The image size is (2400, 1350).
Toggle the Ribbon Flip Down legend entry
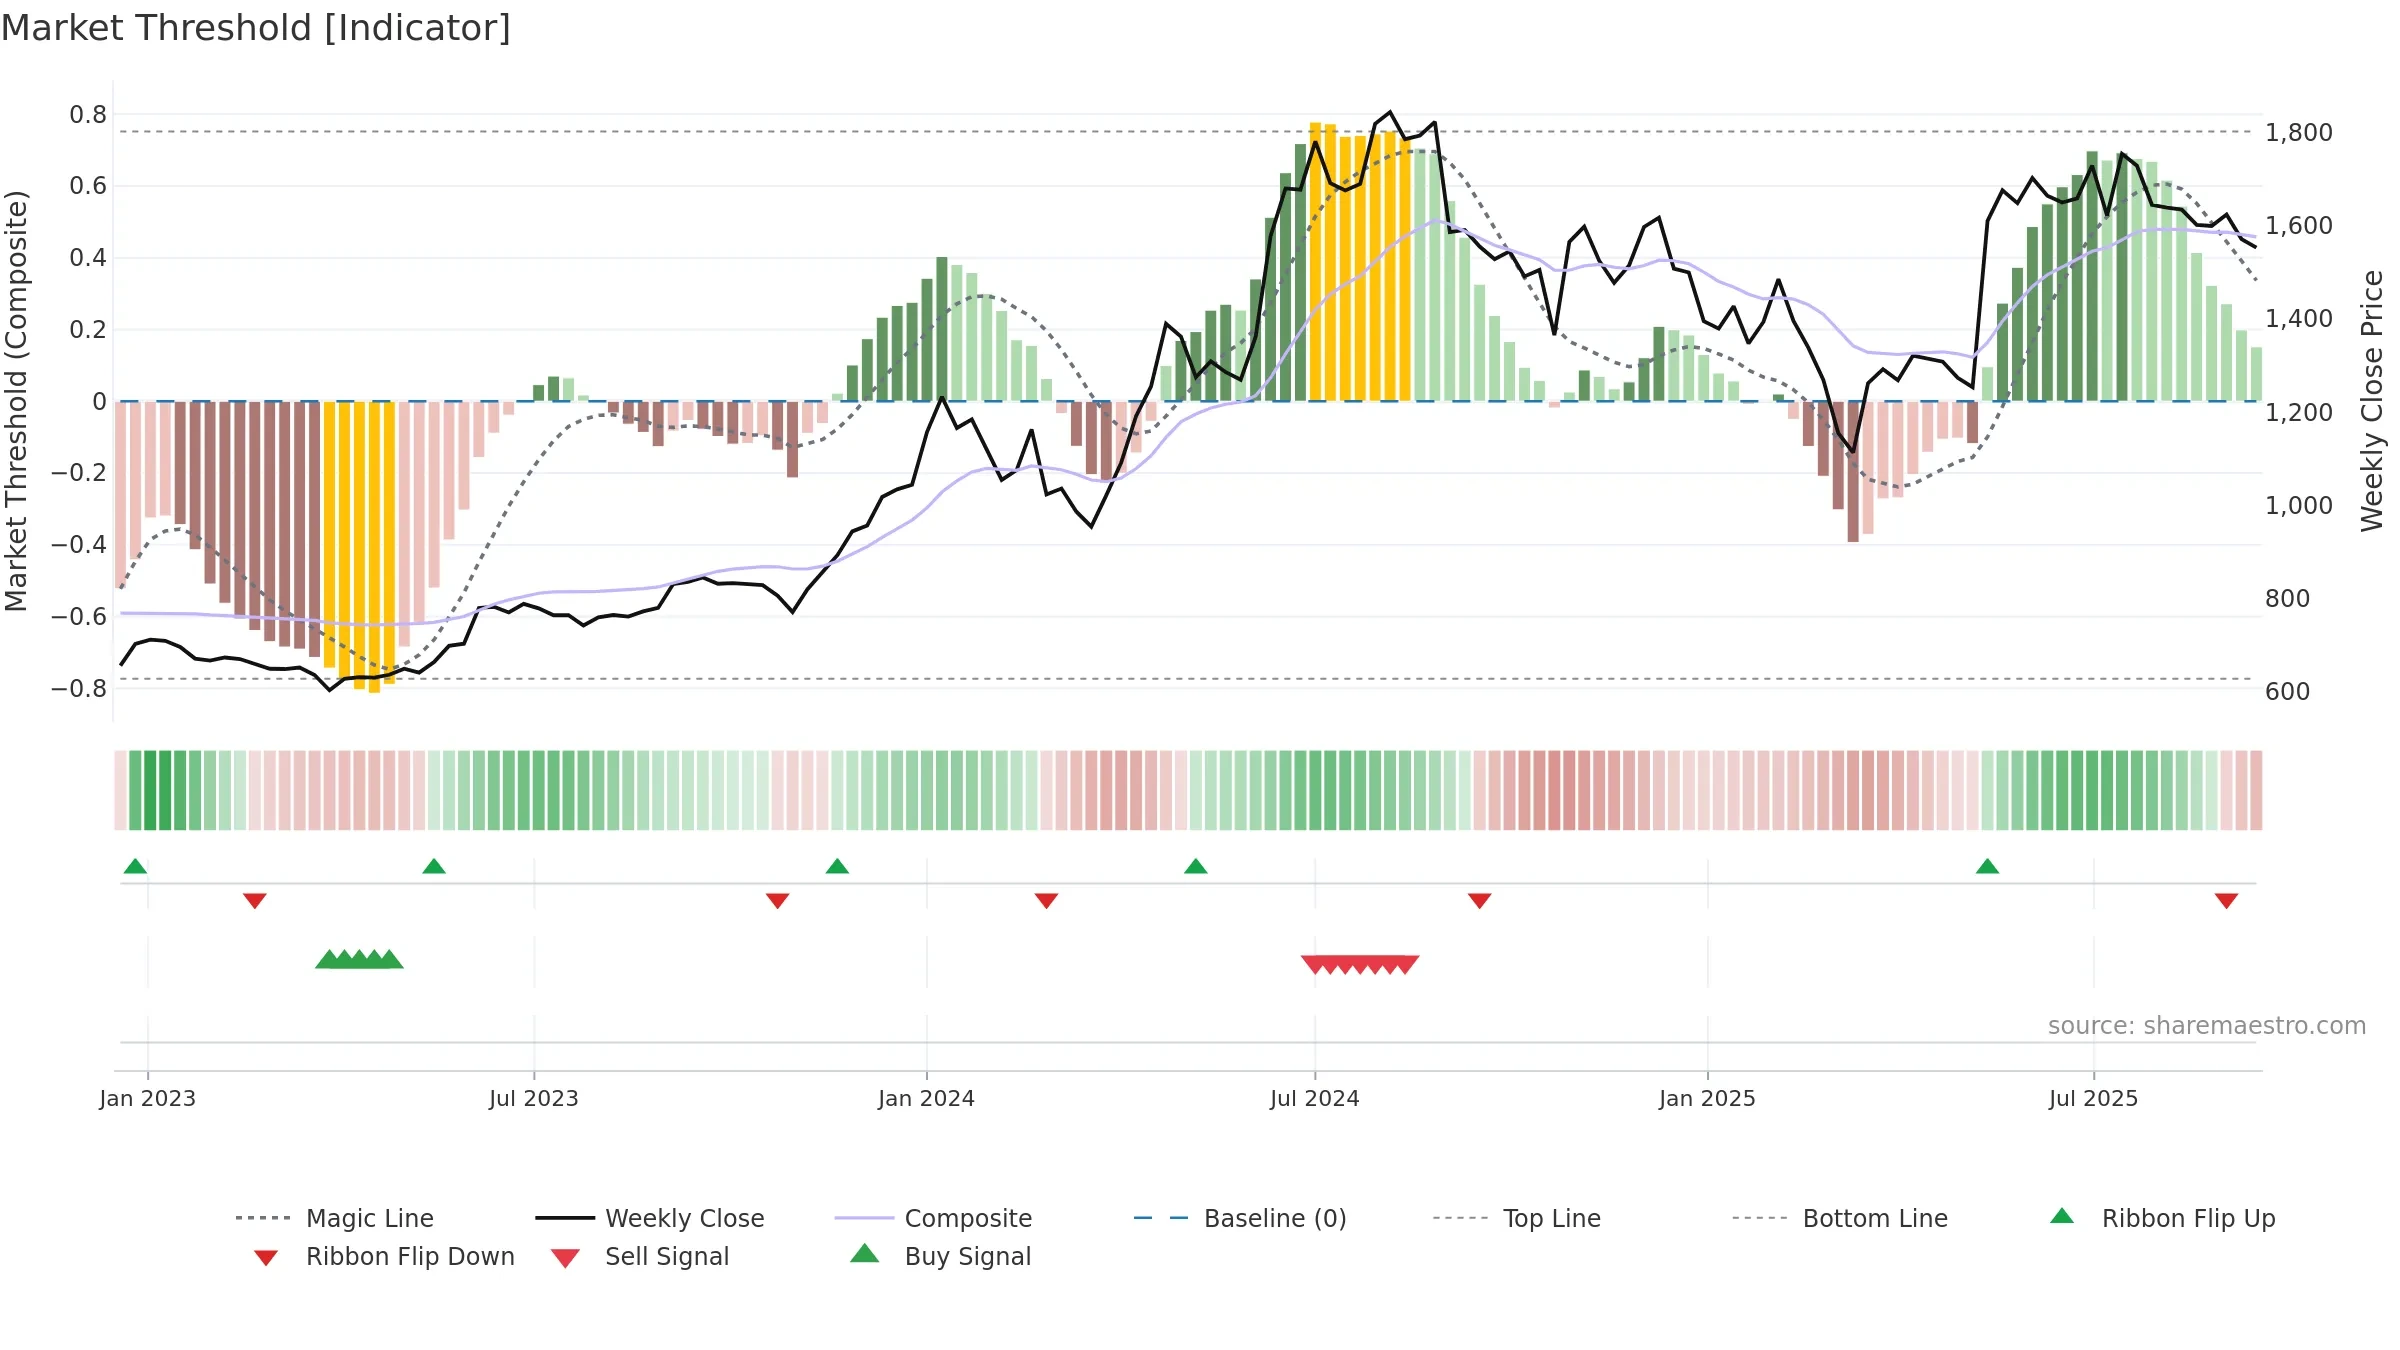(383, 1256)
